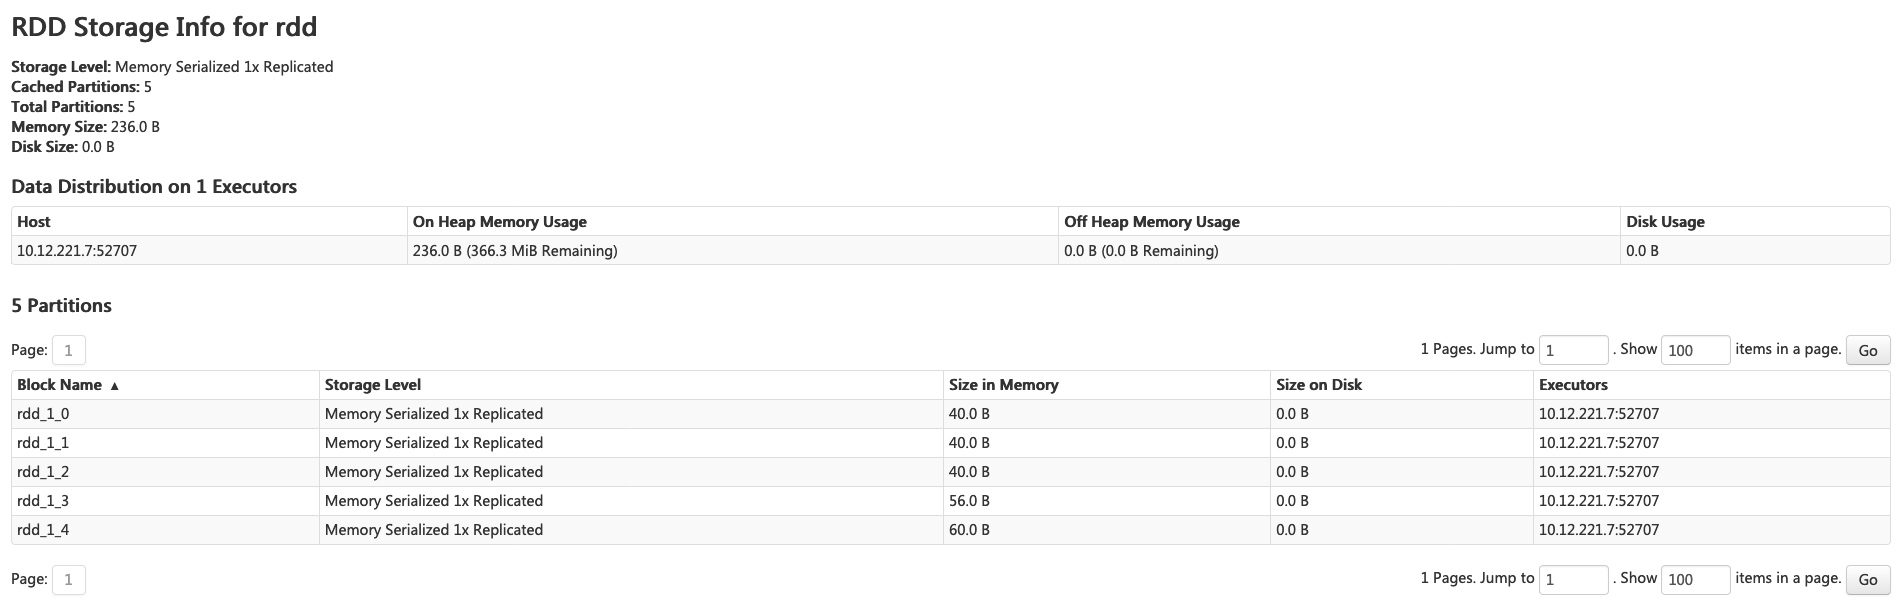Click the bottom items-per-page Show field
The image size is (1900, 605).
(1694, 579)
